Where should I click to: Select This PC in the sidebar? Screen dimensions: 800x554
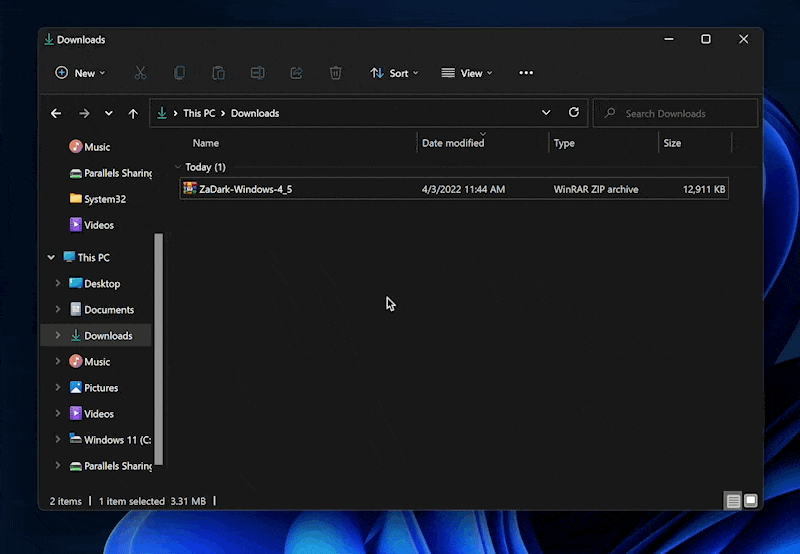pyautogui.click(x=87, y=258)
